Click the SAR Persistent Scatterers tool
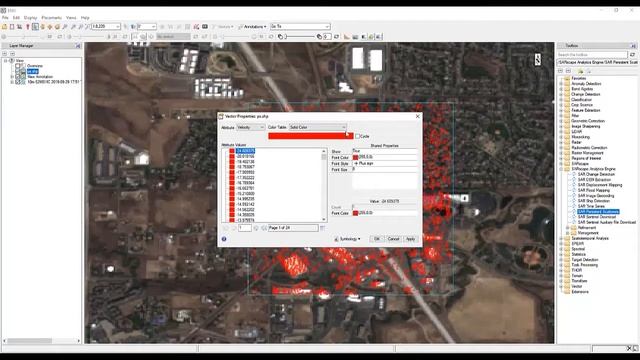The height and width of the screenshot is (360, 640). click(598, 211)
